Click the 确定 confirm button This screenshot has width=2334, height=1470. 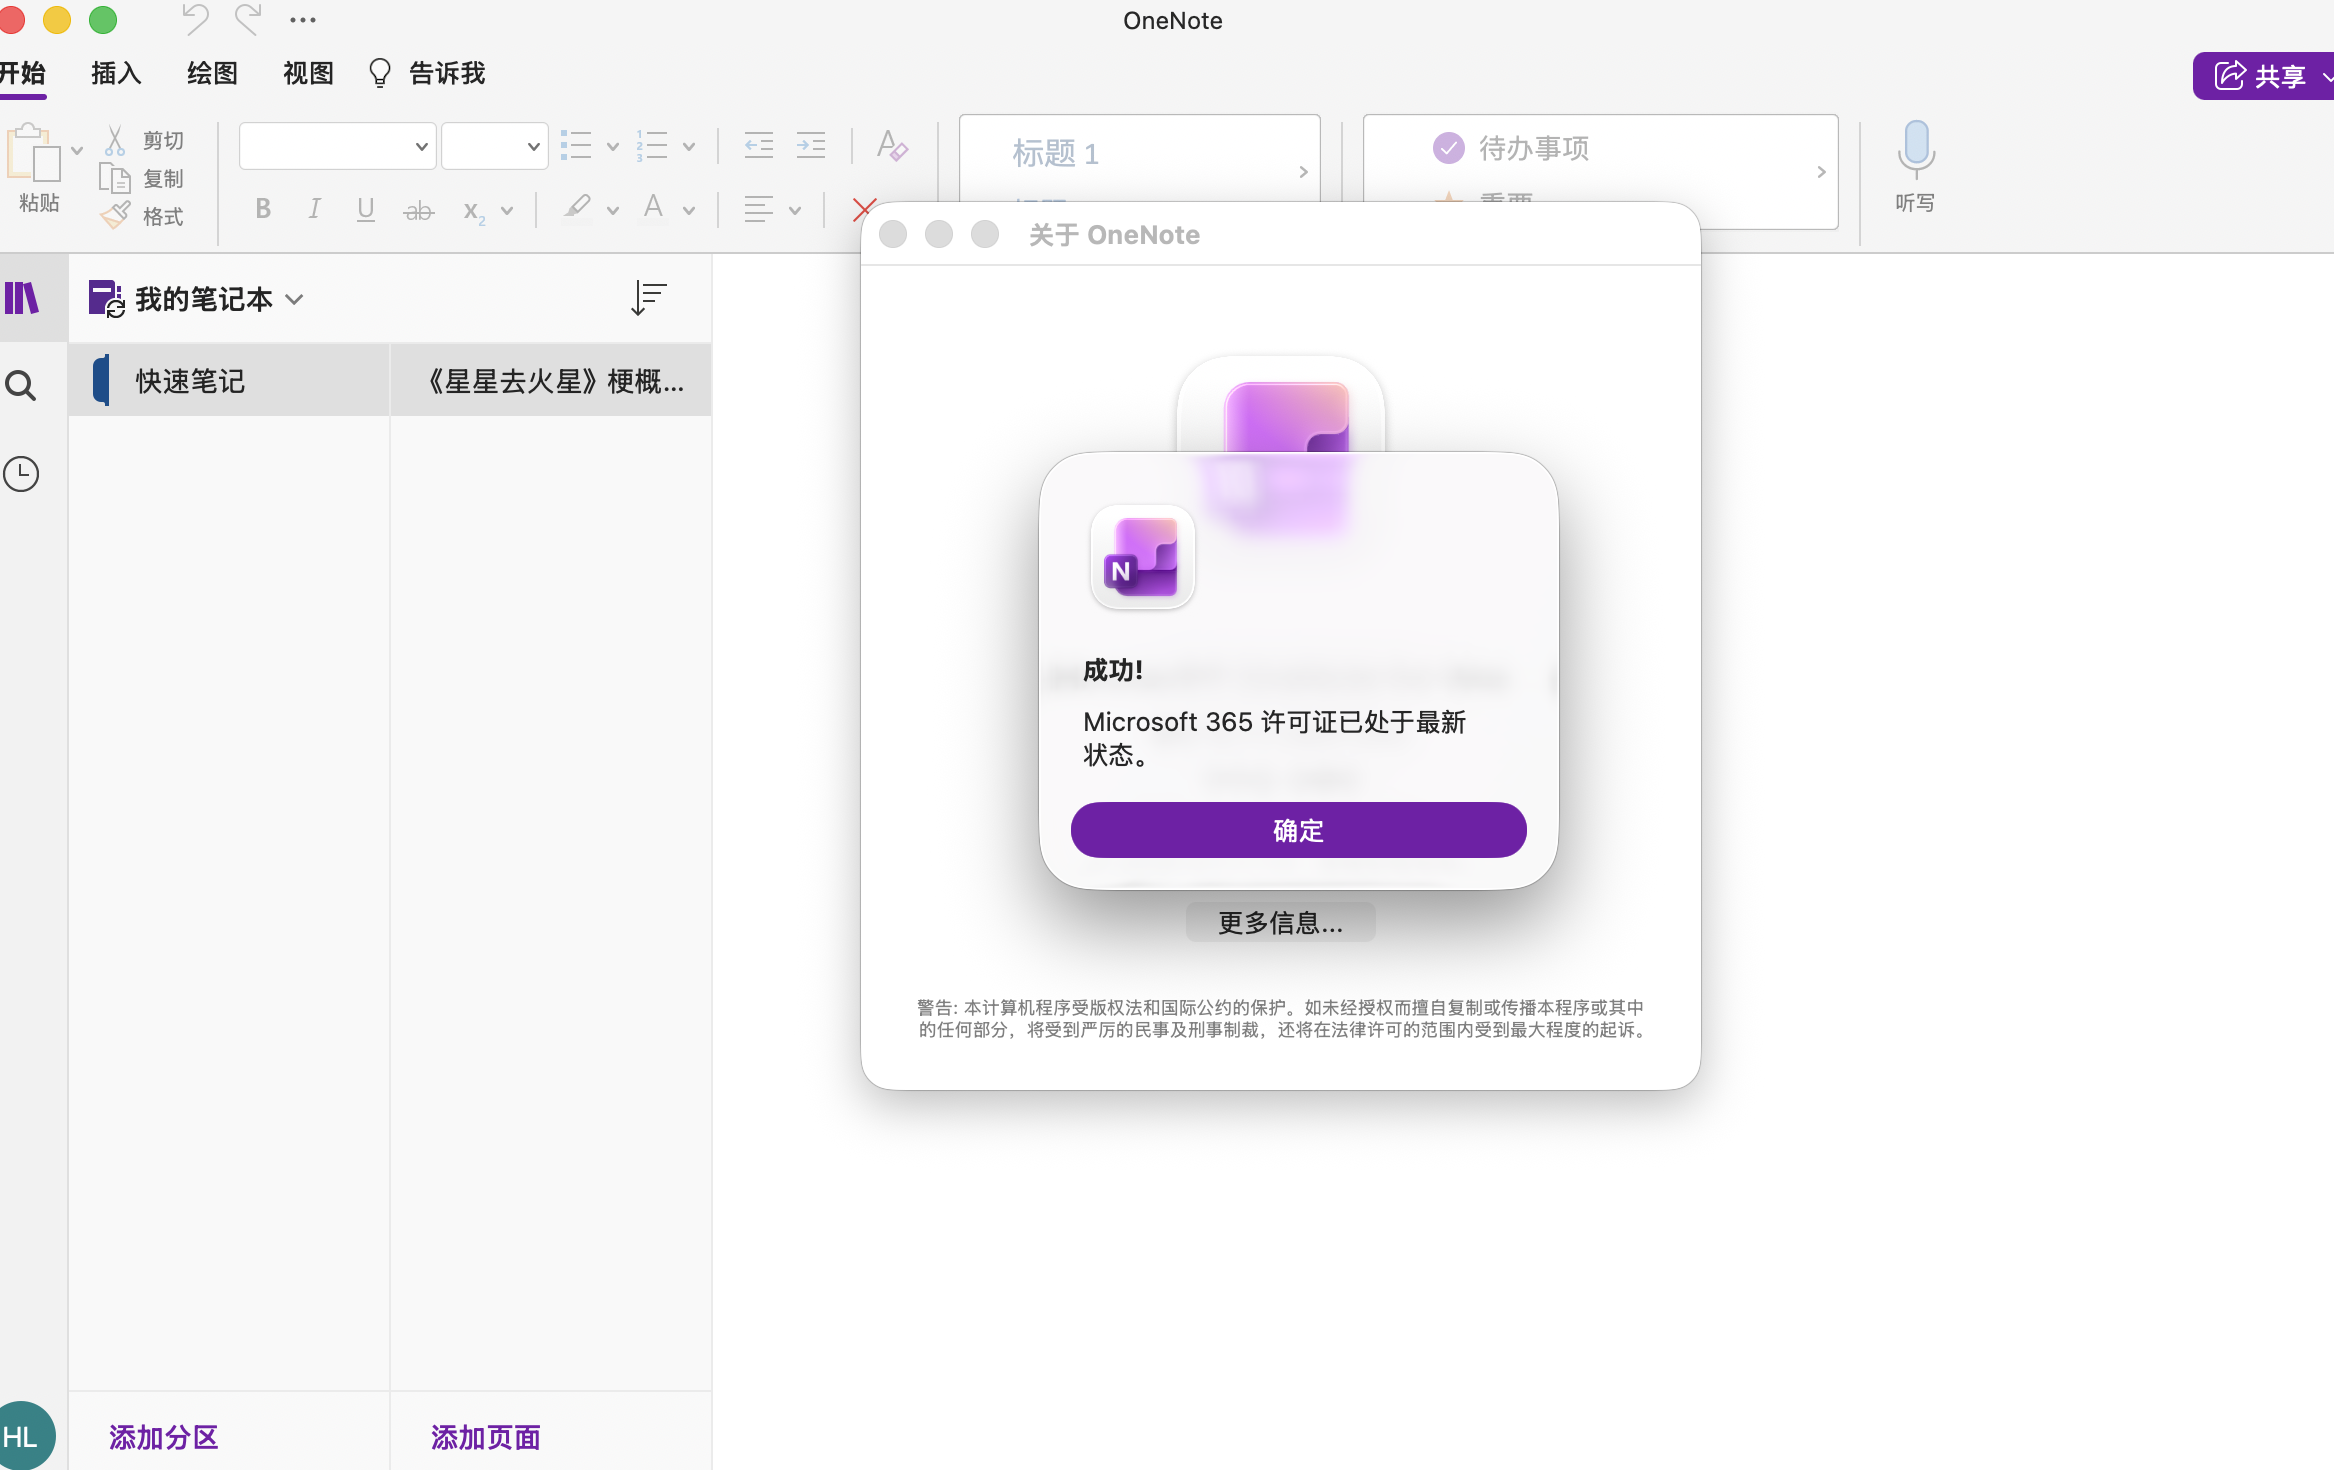point(1298,830)
